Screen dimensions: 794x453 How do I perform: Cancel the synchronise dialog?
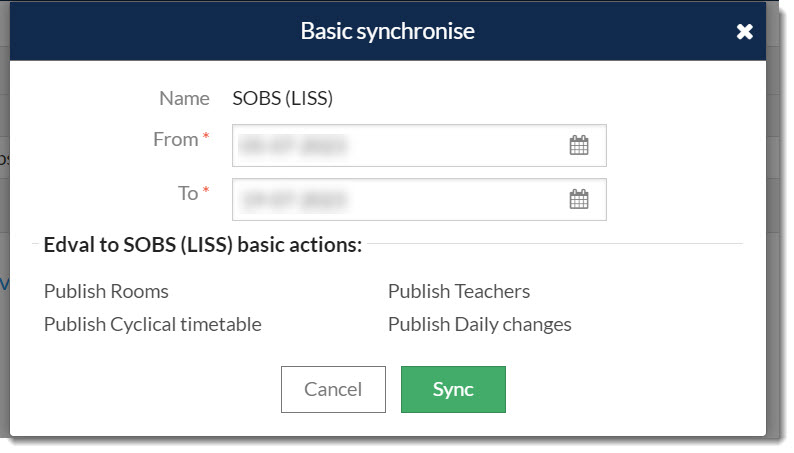333,389
